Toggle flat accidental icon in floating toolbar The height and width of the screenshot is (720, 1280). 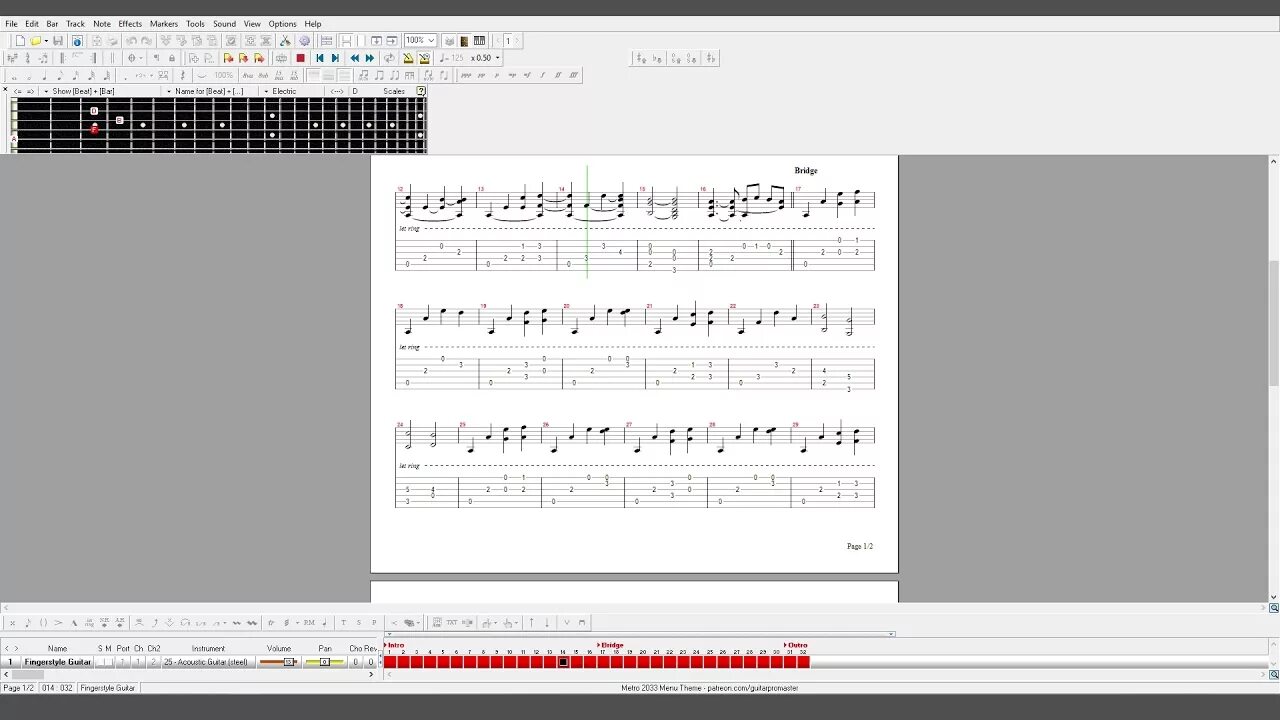(657, 58)
